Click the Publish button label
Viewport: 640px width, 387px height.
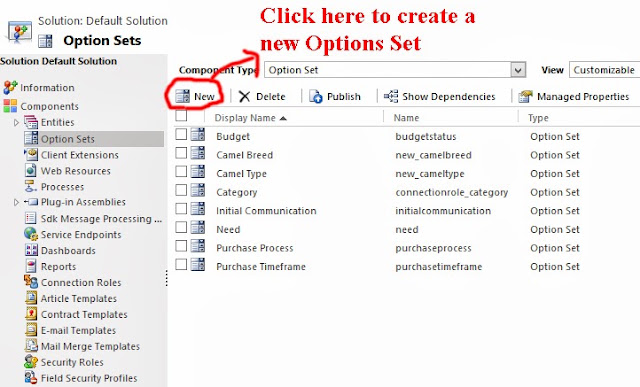(x=344, y=97)
